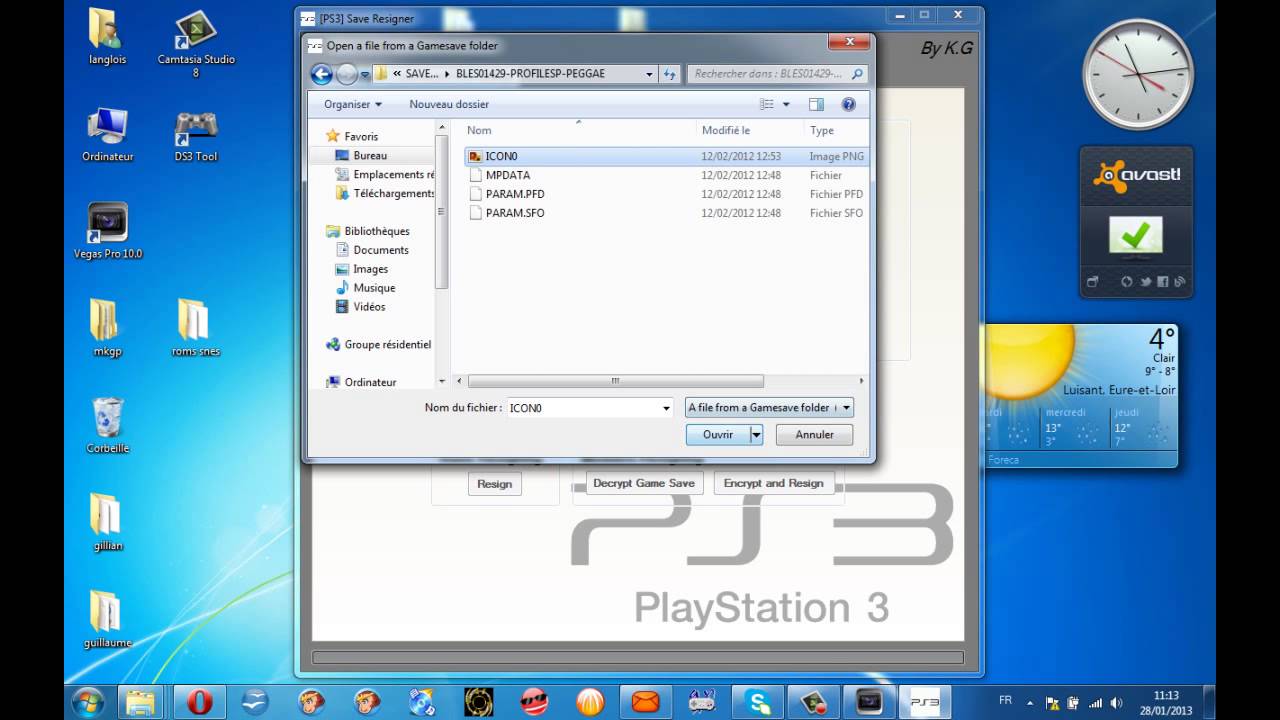Click Nouveau dossier in the toolbar
The height and width of the screenshot is (720, 1280).
tap(449, 104)
